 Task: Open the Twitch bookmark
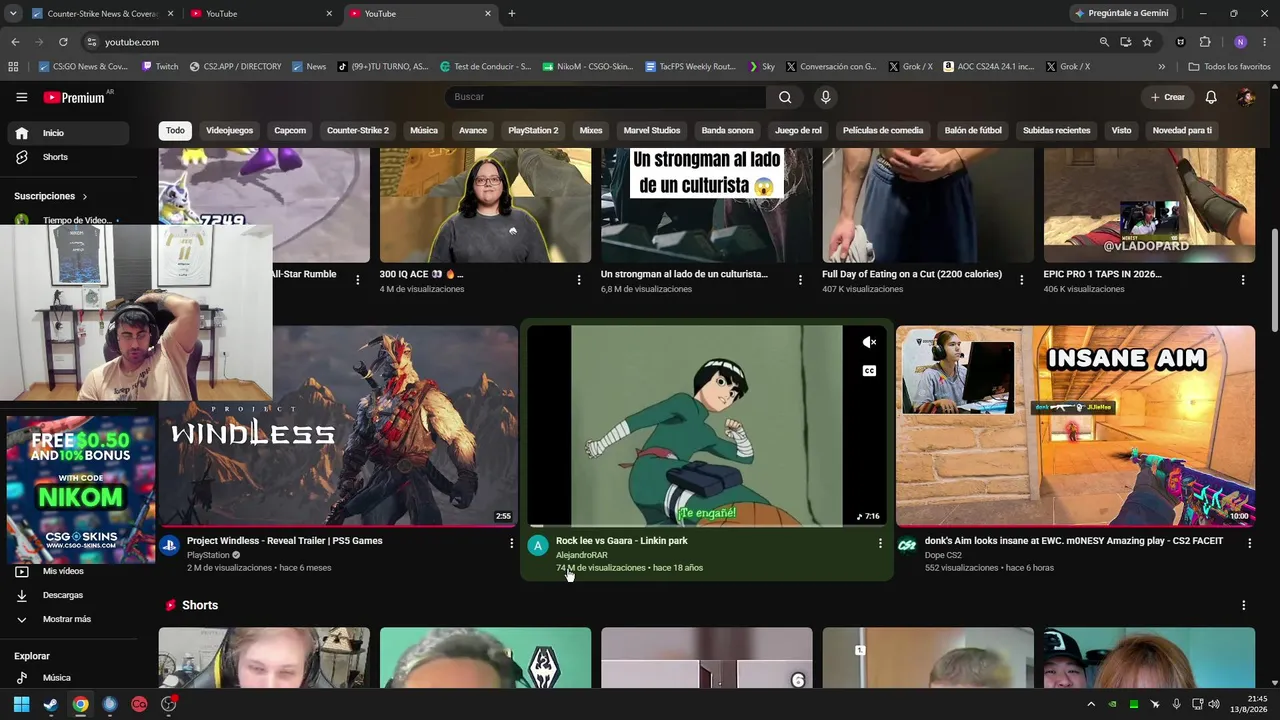pos(160,67)
